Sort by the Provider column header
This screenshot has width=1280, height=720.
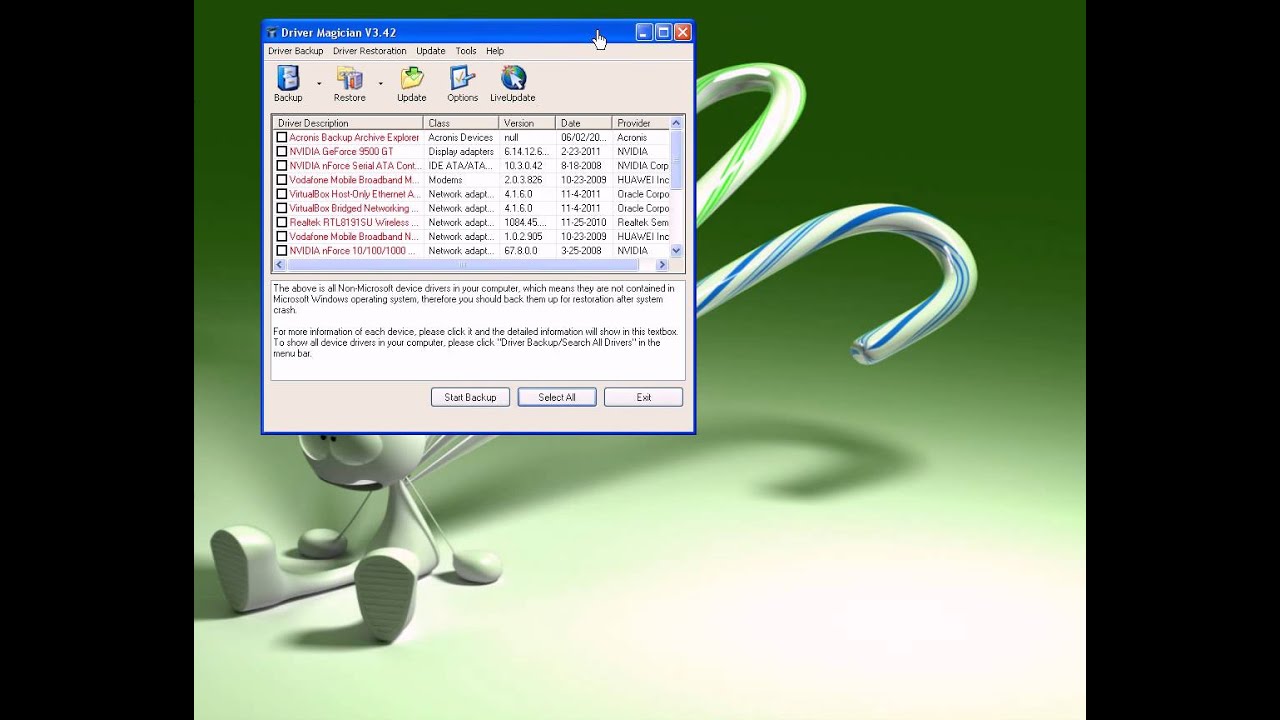click(x=641, y=123)
